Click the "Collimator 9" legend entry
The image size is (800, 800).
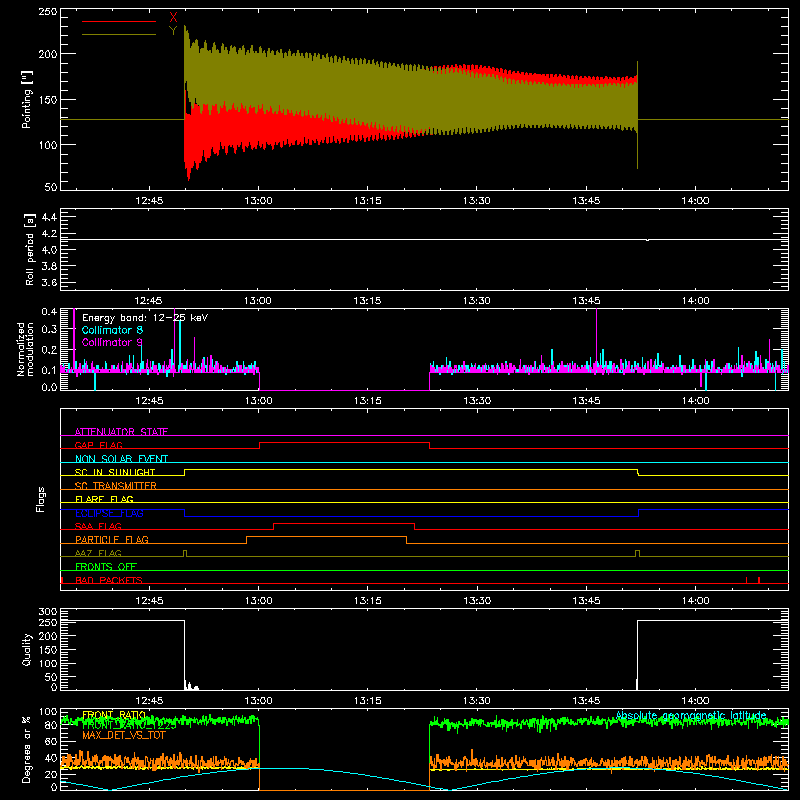pyautogui.click(x=112, y=342)
